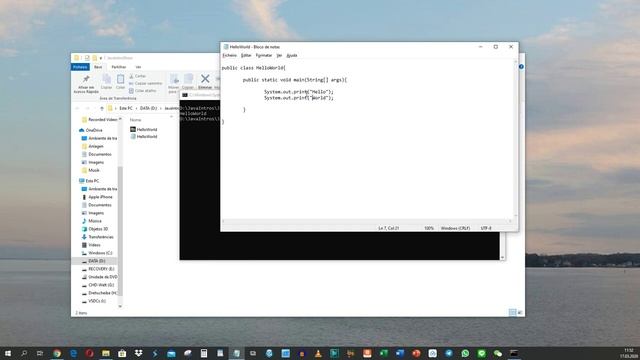640x360 pixels.
Task: Click Cortar in the Explorer ribbon
Action: point(138,76)
